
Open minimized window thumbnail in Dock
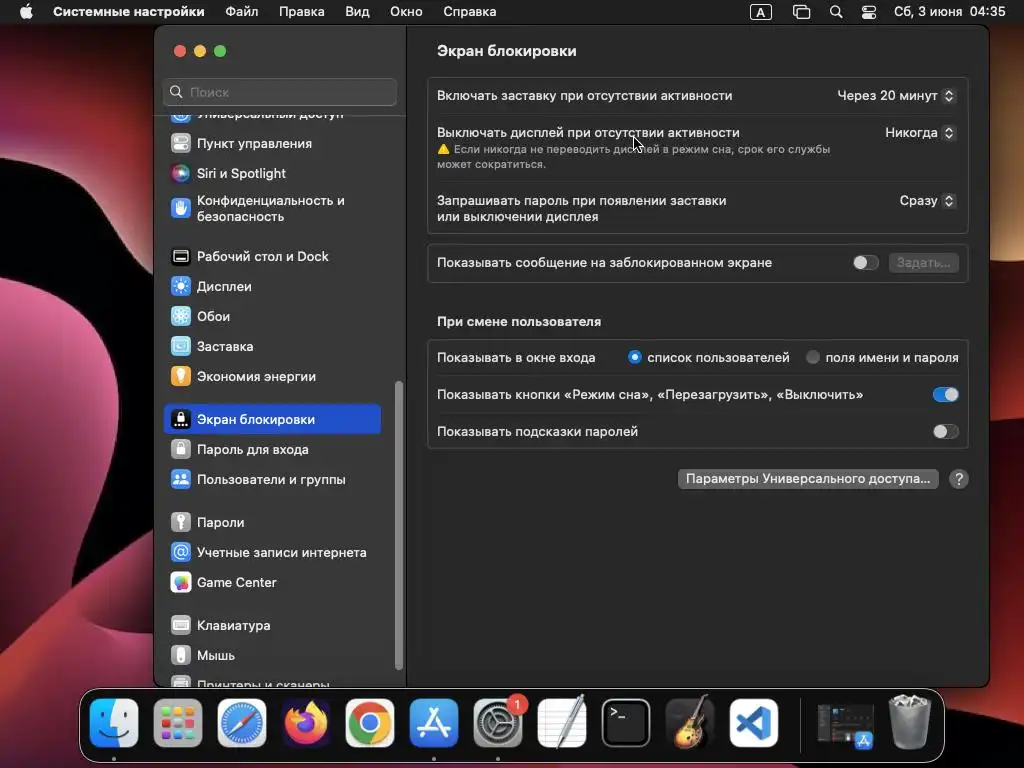click(x=846, y=725)
